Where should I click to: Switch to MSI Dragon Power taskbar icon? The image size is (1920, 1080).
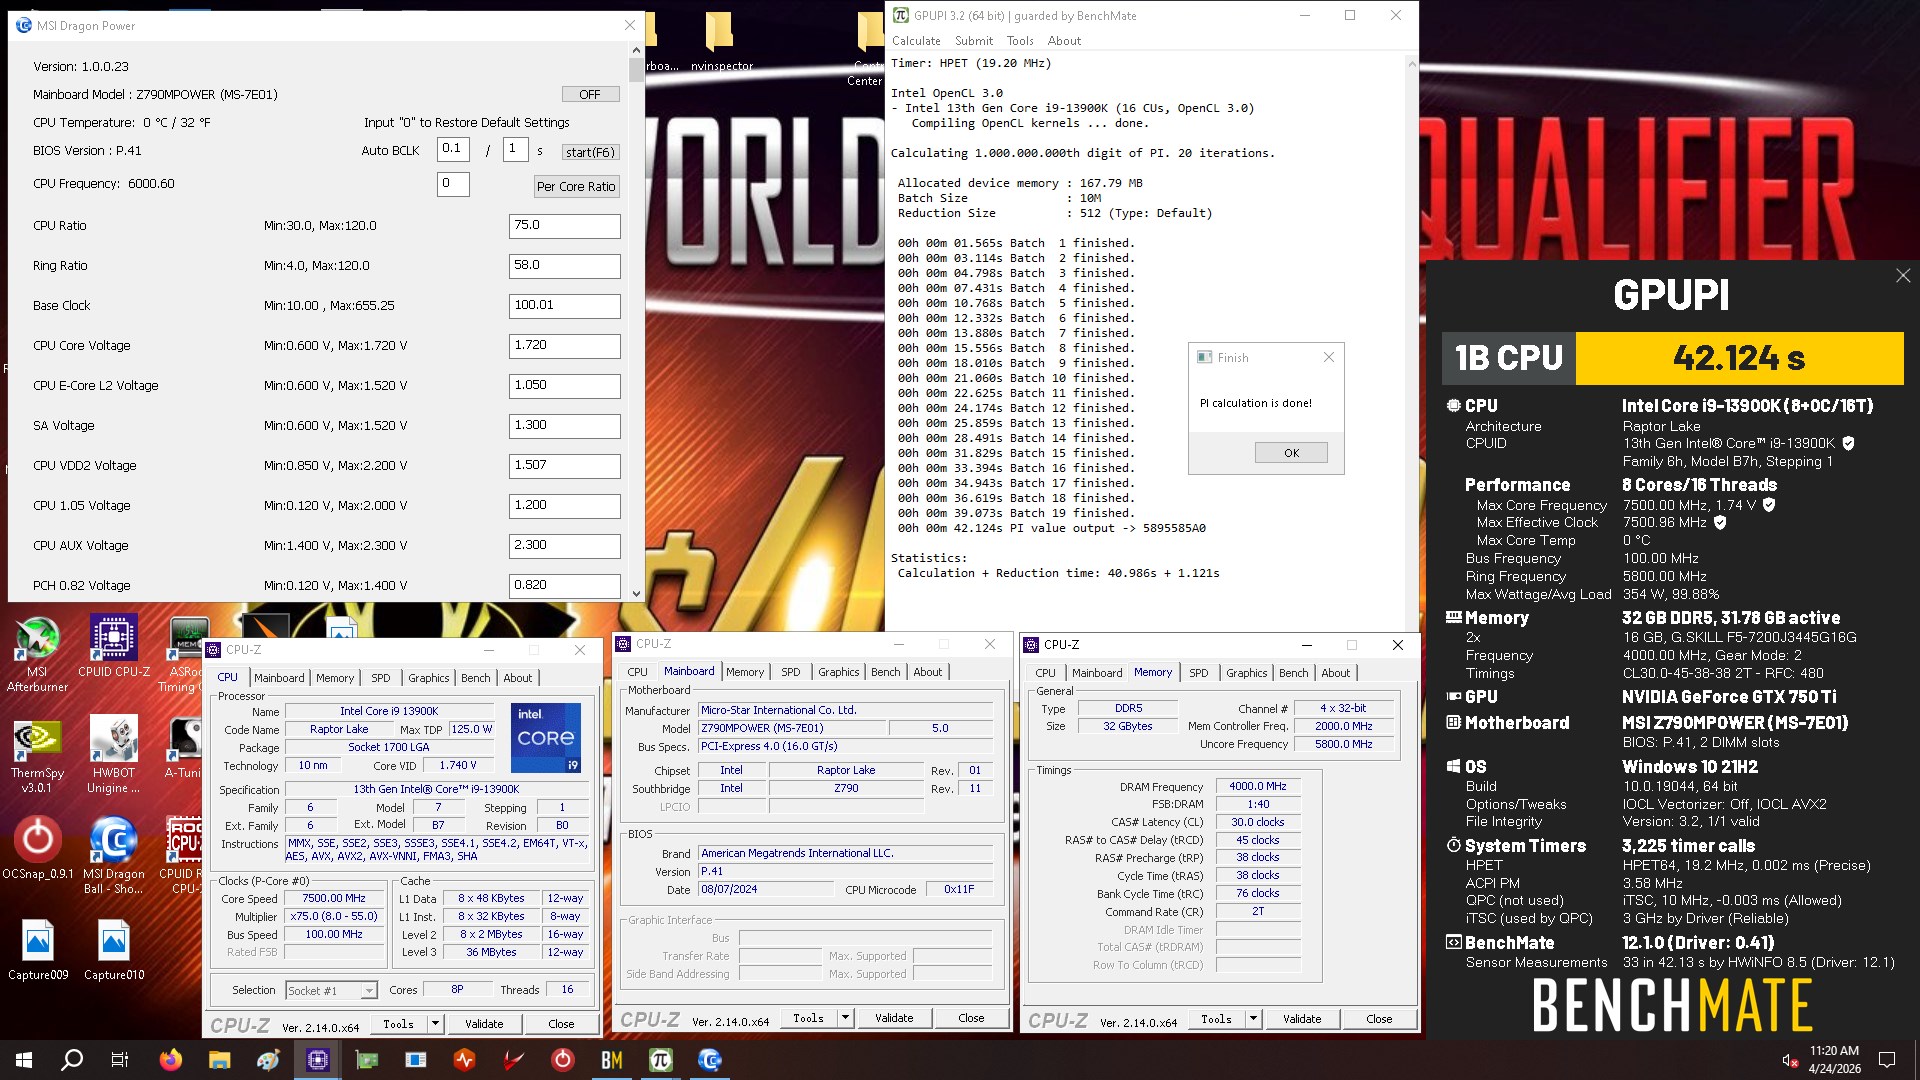(710, 1060)
